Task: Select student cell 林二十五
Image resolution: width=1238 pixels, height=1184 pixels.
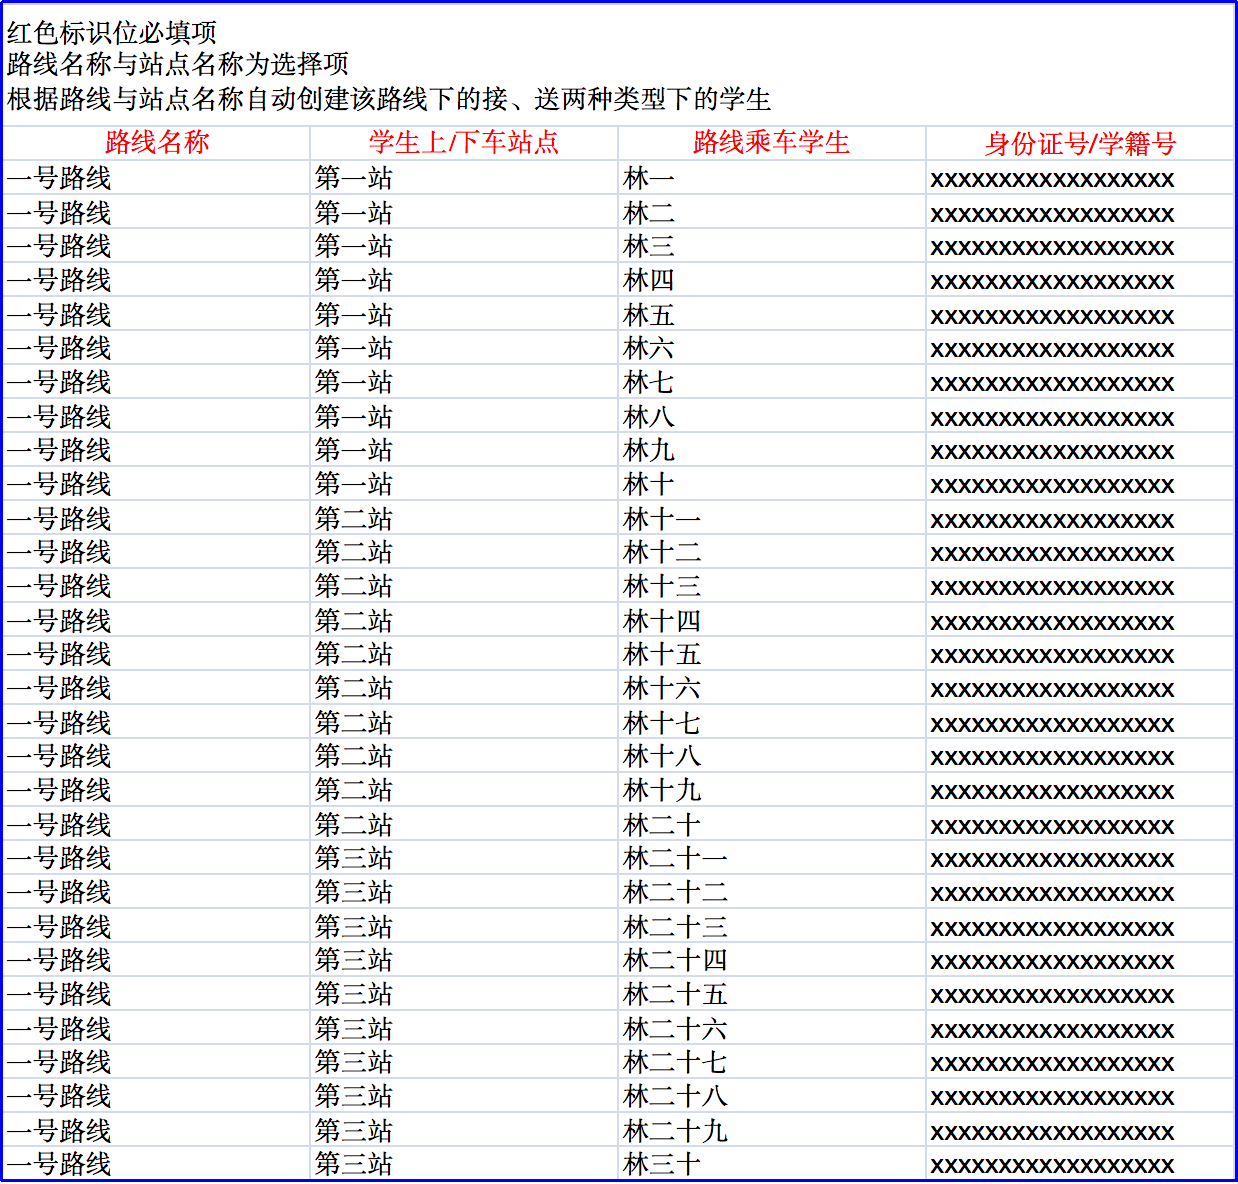Action: [772, 994]
